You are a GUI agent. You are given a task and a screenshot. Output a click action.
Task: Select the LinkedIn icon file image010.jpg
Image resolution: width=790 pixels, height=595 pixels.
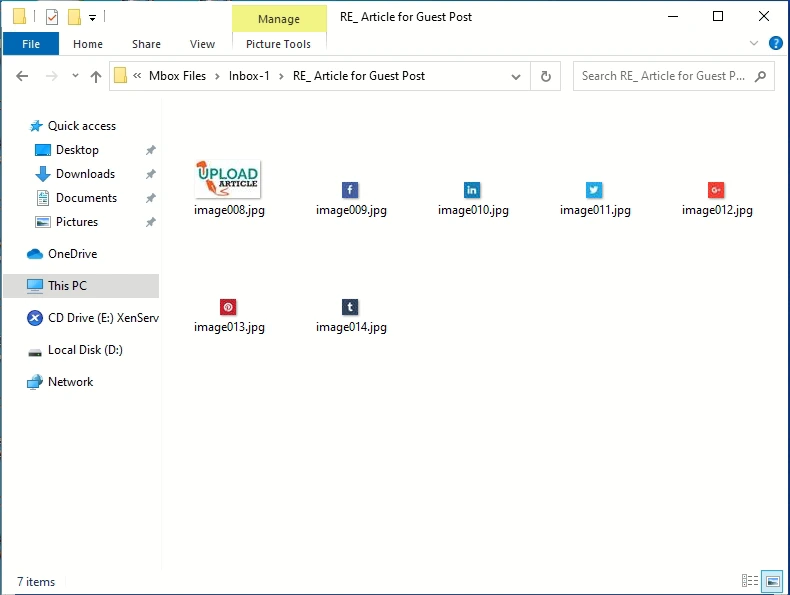(472, 190)
